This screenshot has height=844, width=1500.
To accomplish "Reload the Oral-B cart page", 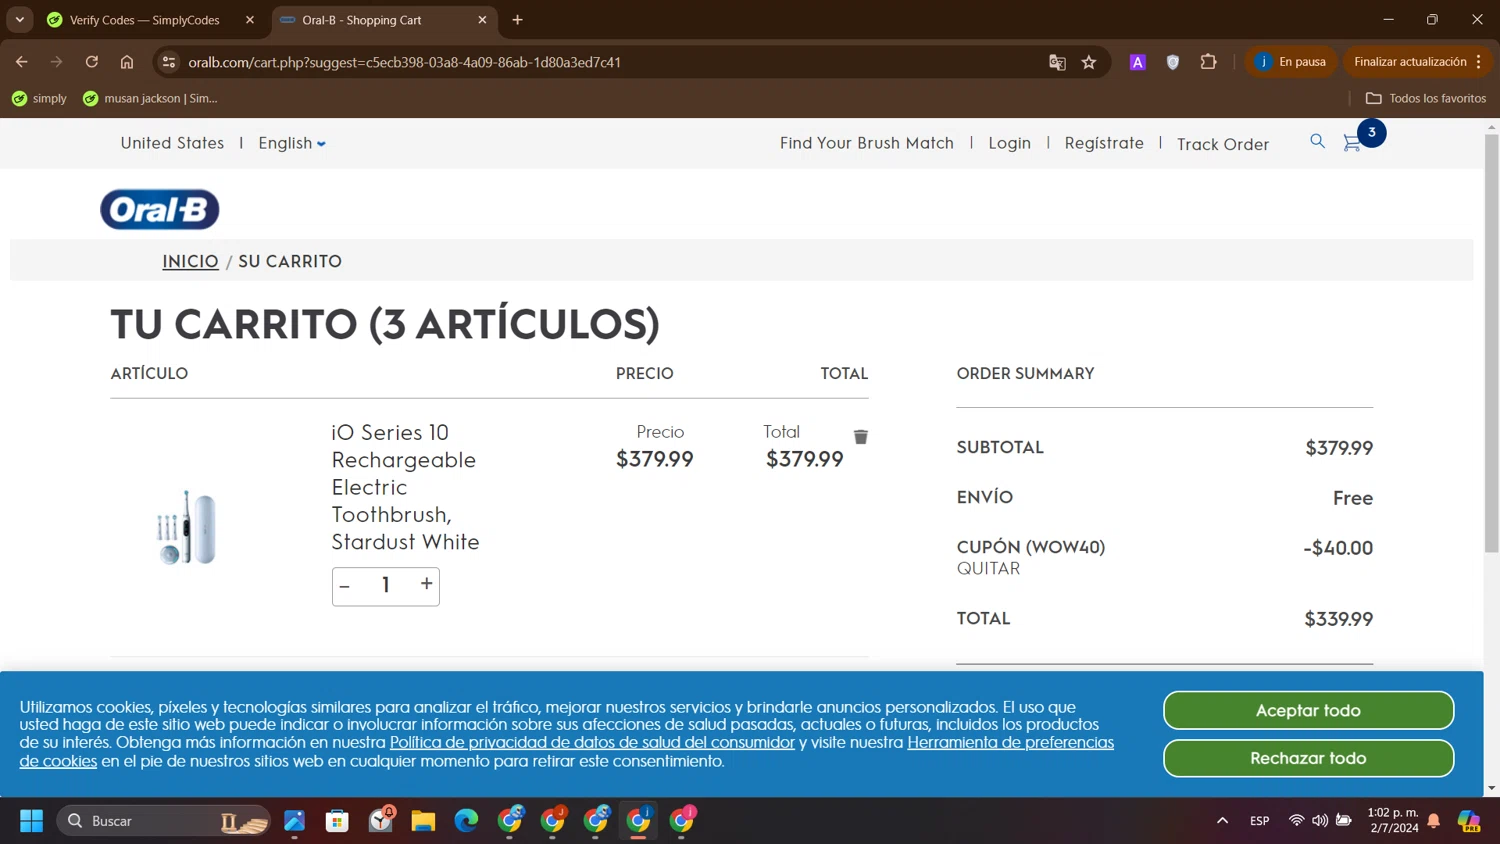I will click(92, 62).
